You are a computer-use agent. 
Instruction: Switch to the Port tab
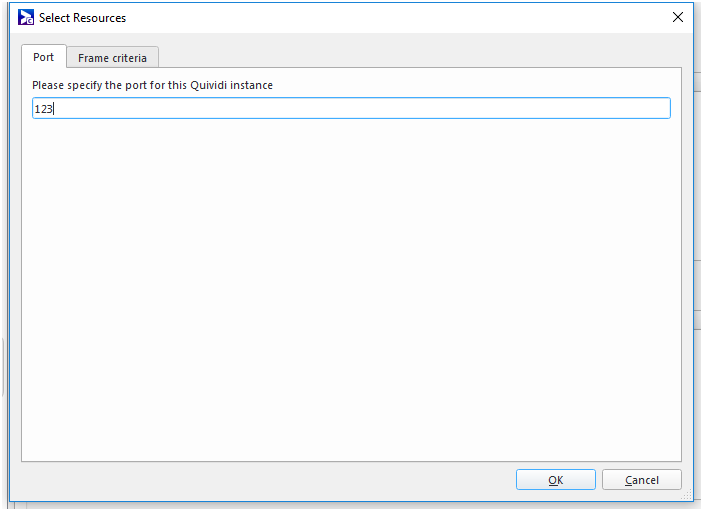coord(44,57)
